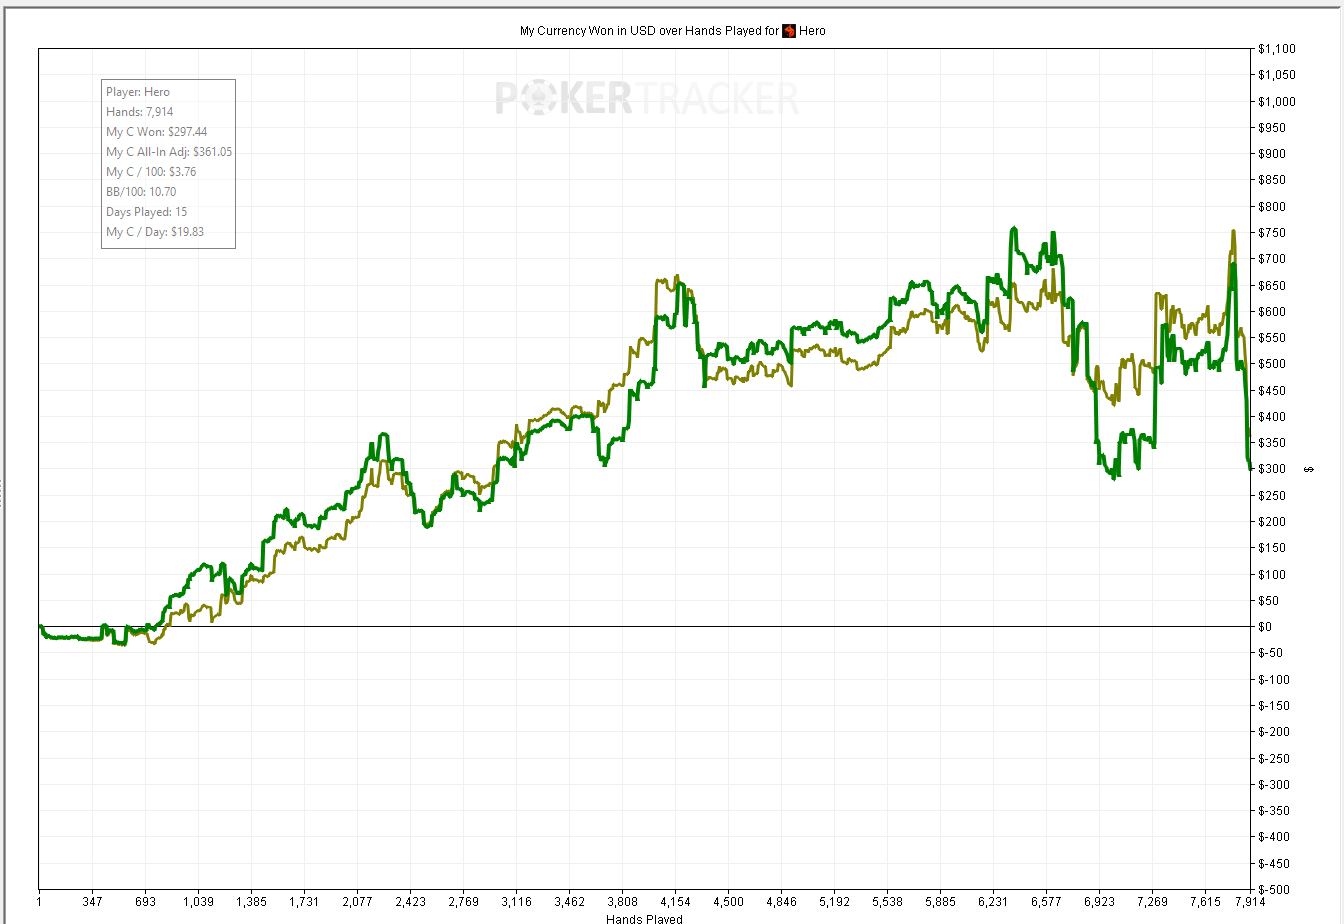
Task: Click 'Days Played: 15' stat line
Action: tap(146, 212)
